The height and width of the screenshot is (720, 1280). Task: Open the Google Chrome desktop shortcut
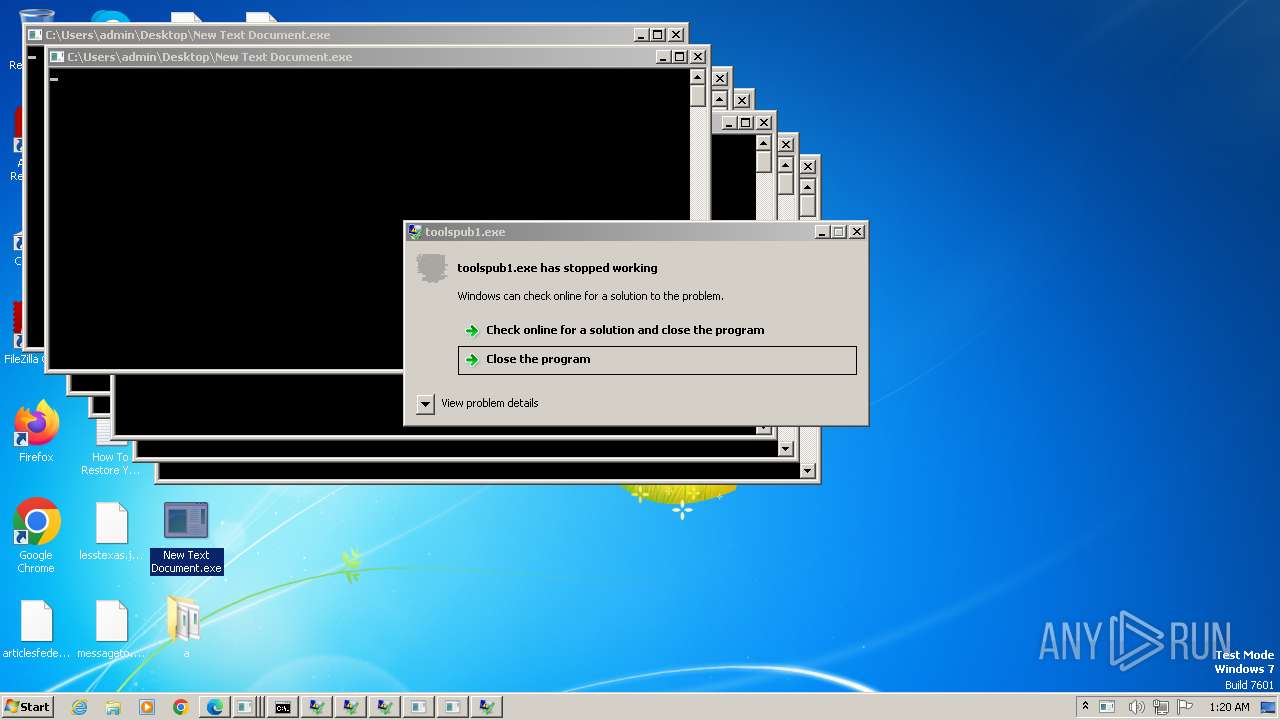(36, 536)
